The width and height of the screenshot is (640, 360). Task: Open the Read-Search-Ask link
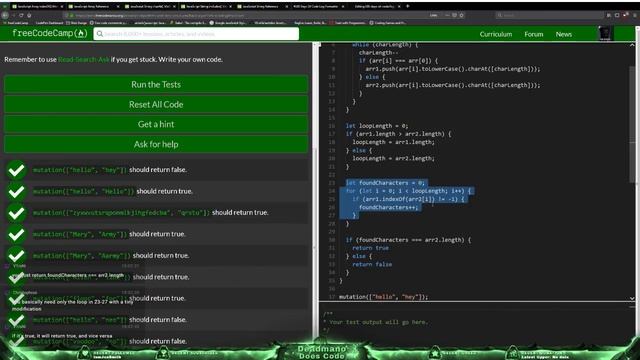(x=84, y=60)
